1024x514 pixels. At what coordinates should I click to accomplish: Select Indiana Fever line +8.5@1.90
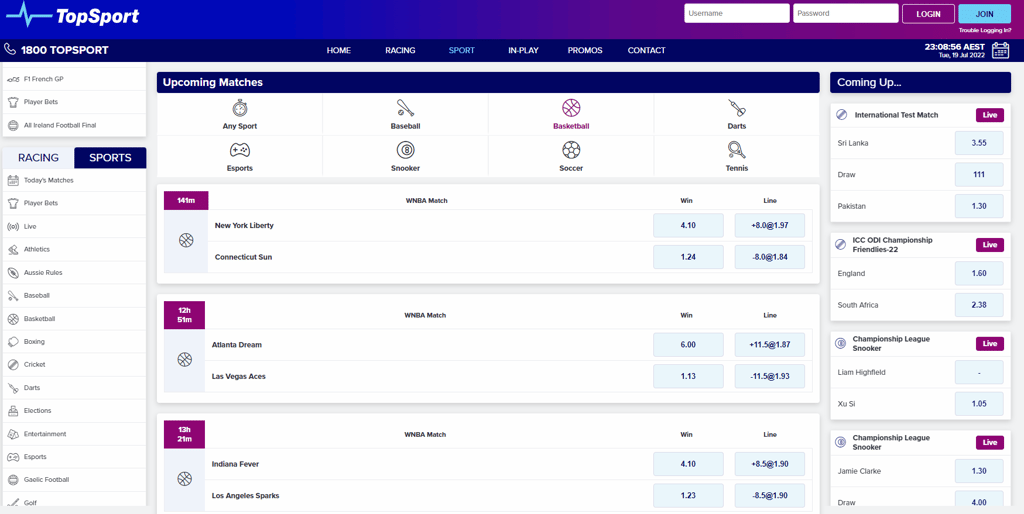[x=770, y=464]
